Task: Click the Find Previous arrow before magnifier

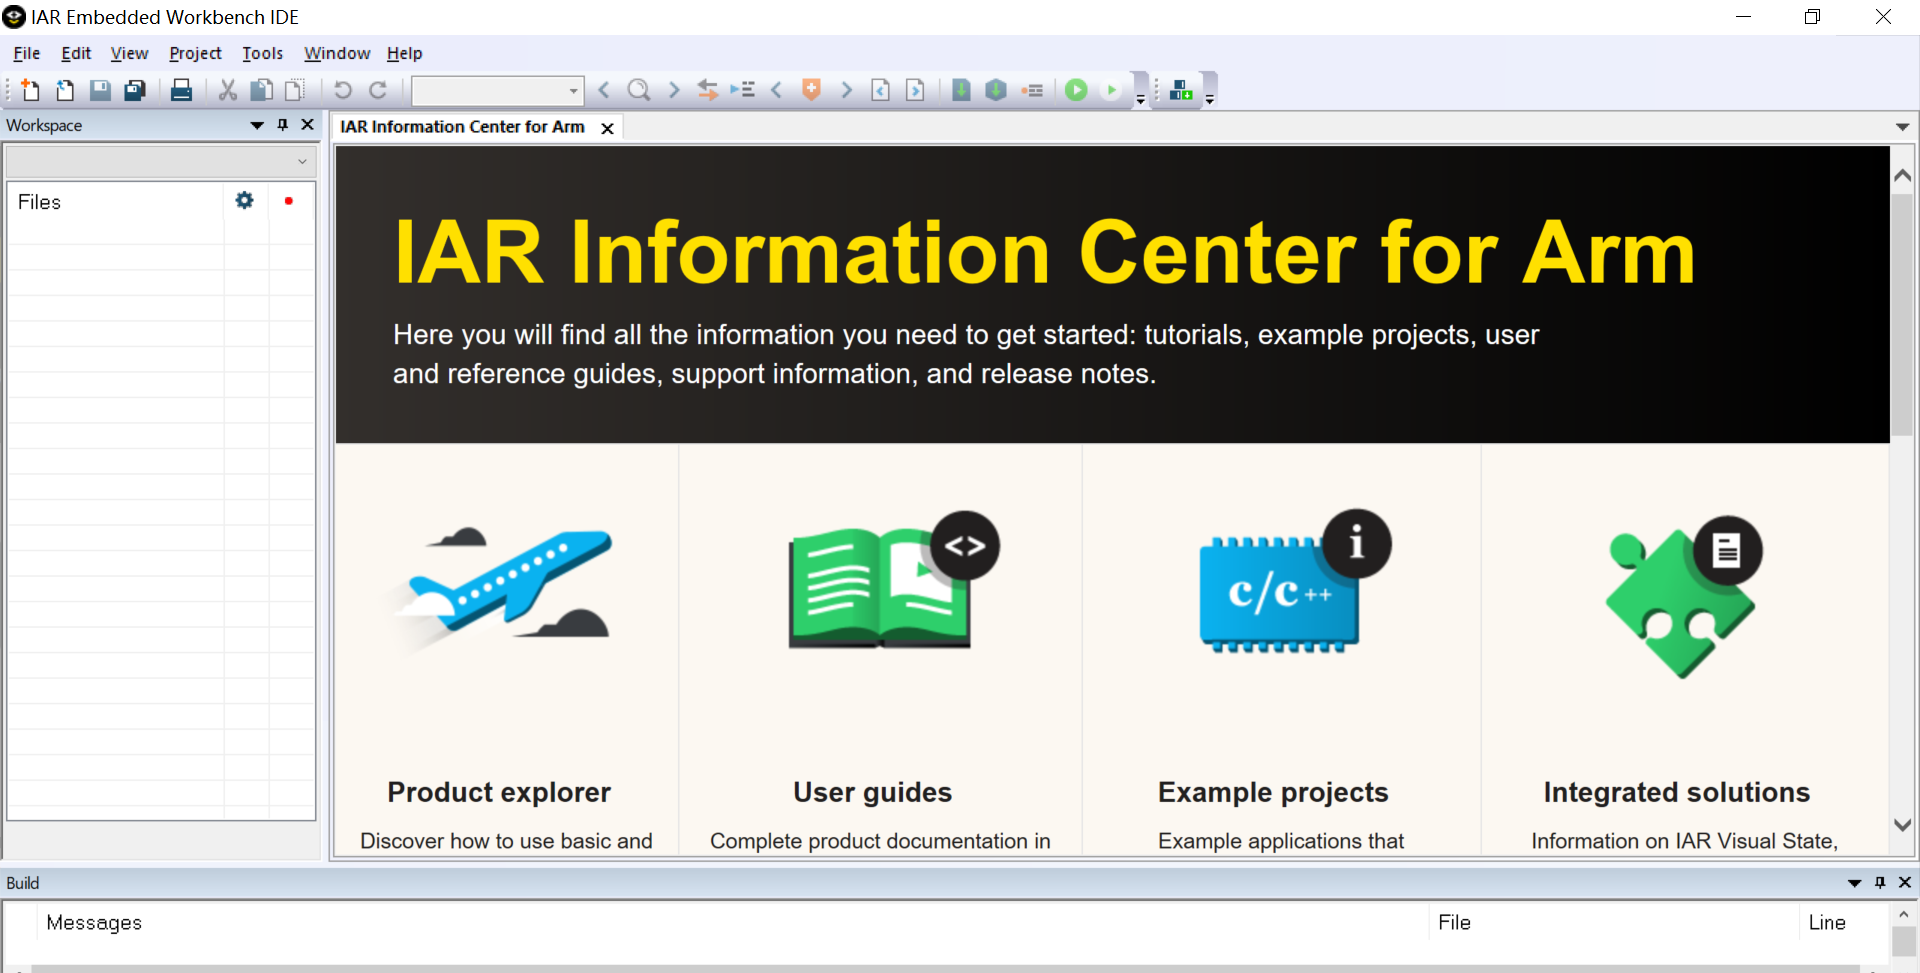Action: (604, 91)
